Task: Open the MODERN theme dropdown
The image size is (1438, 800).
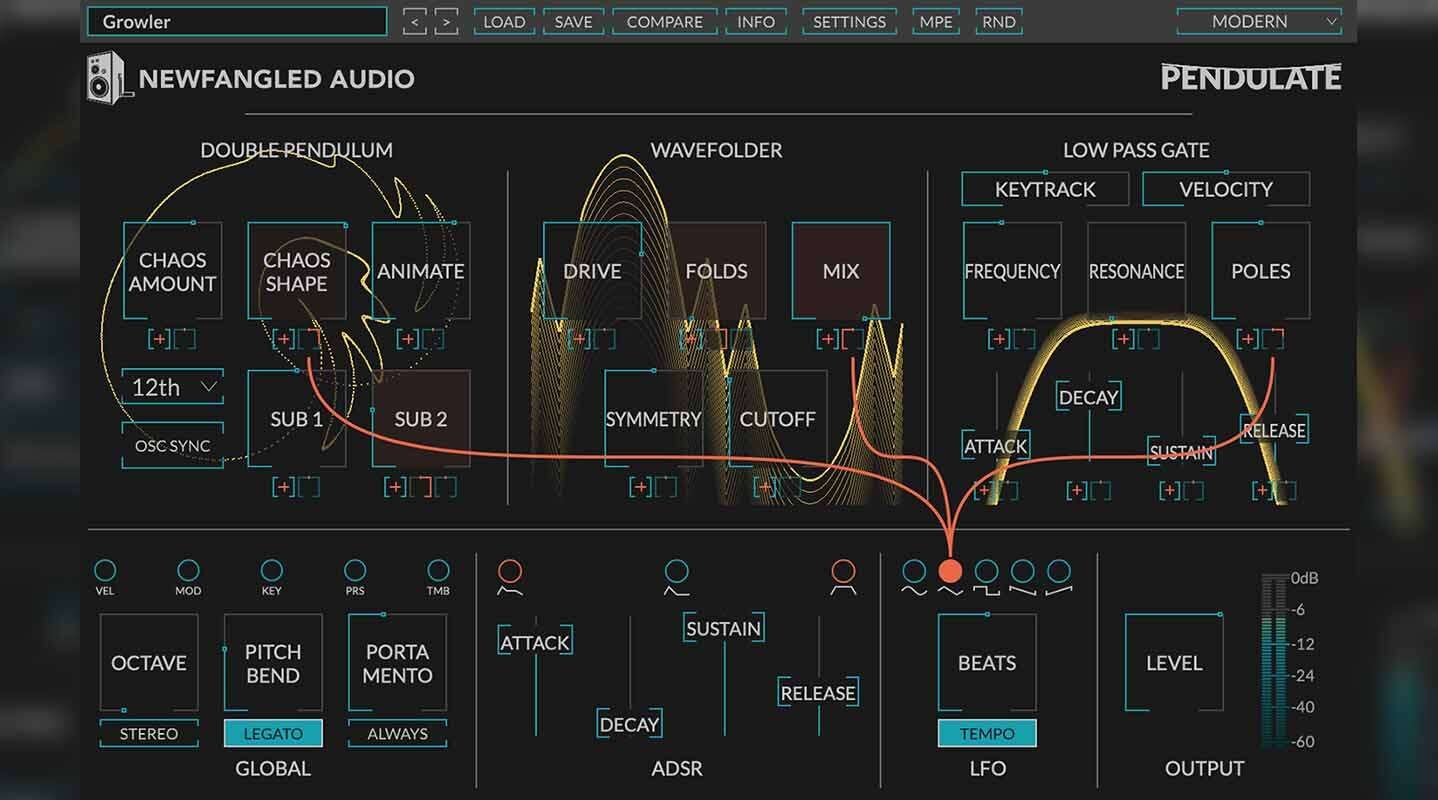Action: pyautogui.click(x=1259, y=21)
